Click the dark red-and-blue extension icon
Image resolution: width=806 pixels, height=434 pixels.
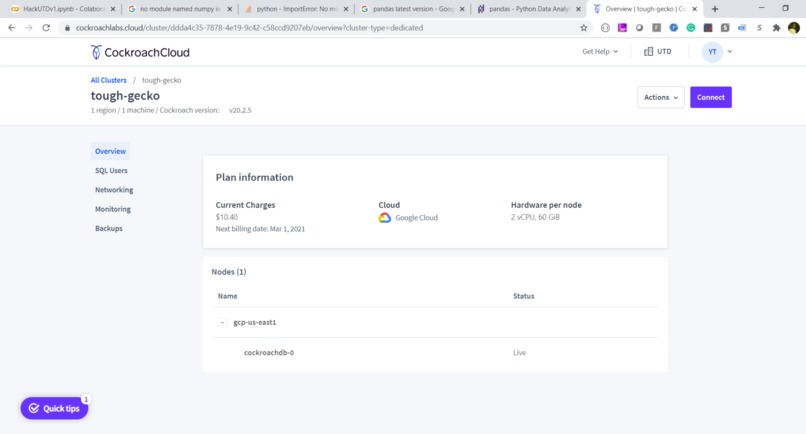click(x=708, y=28)
